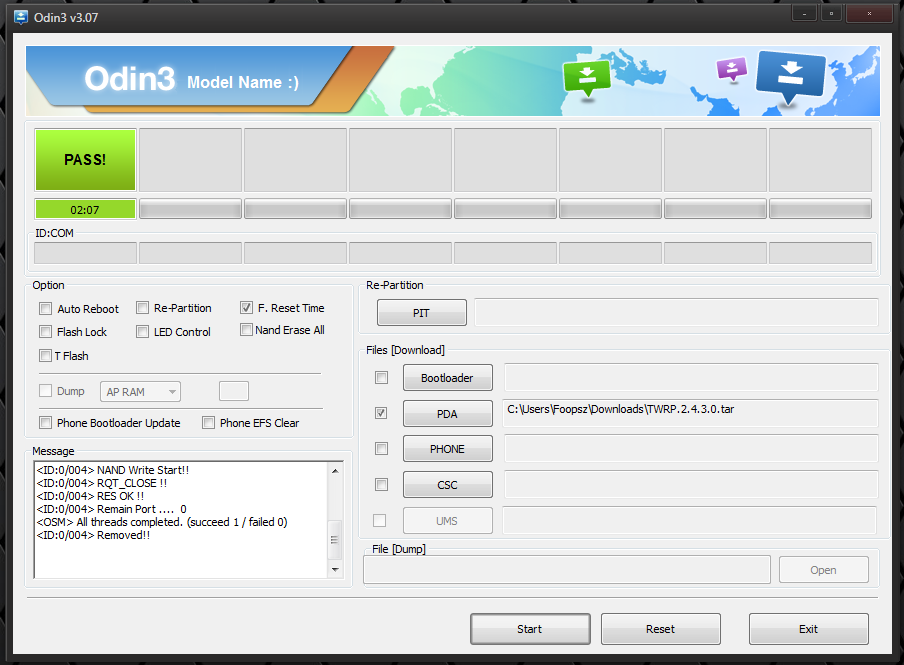Click the PIT button
This screenshot has width=904, height=665.
tap(421, 313)
